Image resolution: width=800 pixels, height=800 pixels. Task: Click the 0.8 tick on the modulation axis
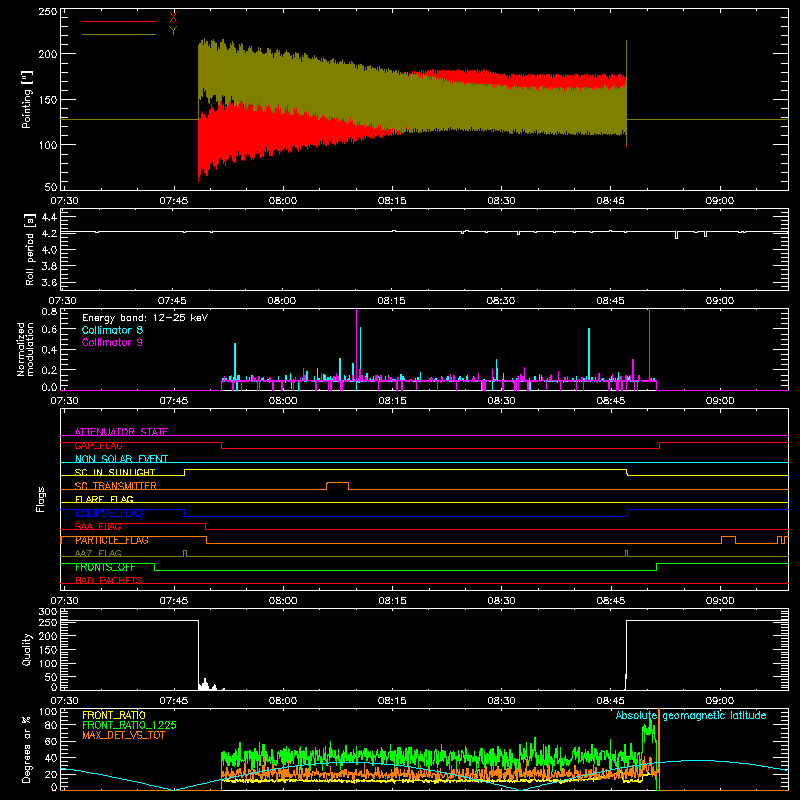pos(49,311)
